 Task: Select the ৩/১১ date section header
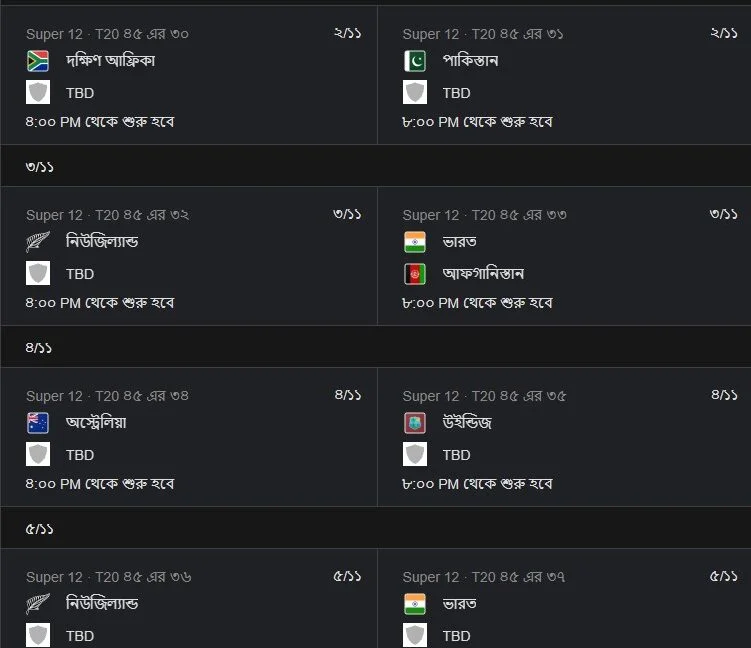coord(376,166)
